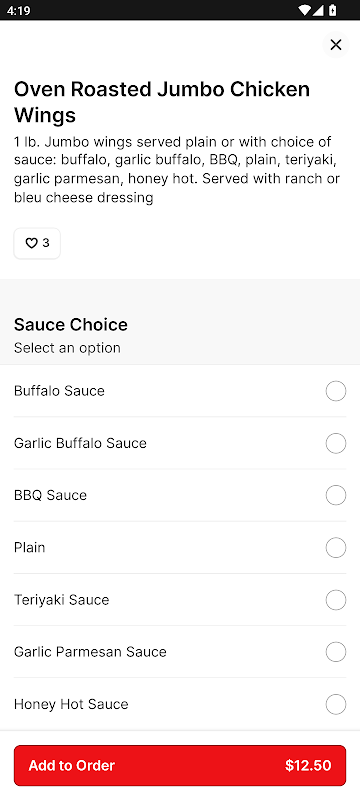Tap the Sauce Choice section header

click(70, 324)
